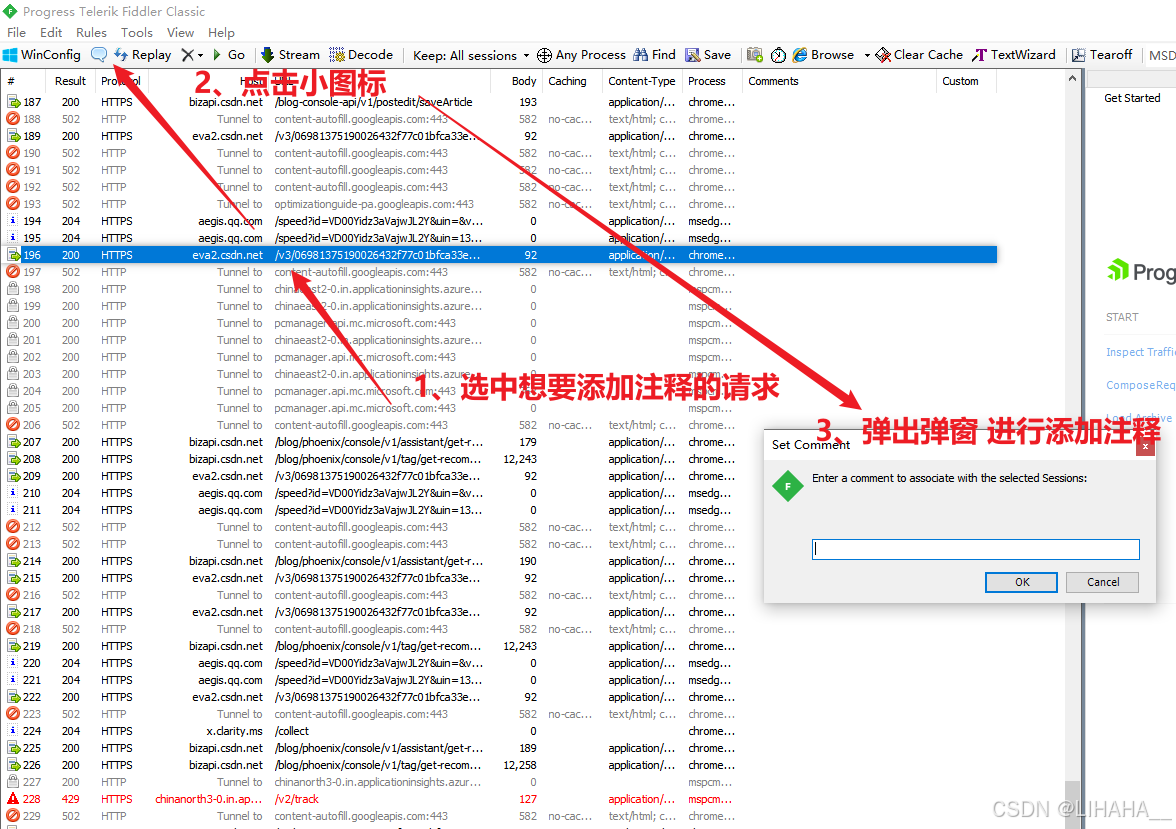Image resolution: width=1176 pixels, height=829 pixels.
Task: Open the Keep: All sessions dropdown
Action: (471, 56)
